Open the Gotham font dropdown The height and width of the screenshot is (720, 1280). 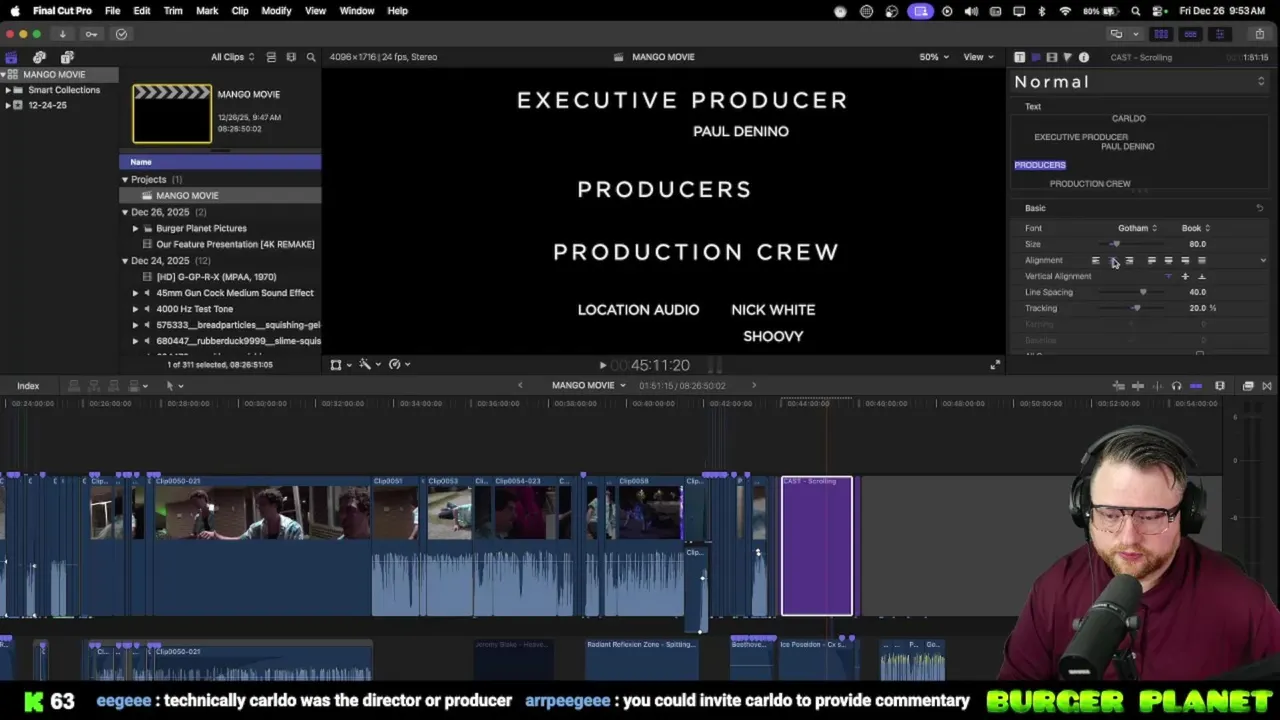pyautogui.click(x=1137, y=228)
